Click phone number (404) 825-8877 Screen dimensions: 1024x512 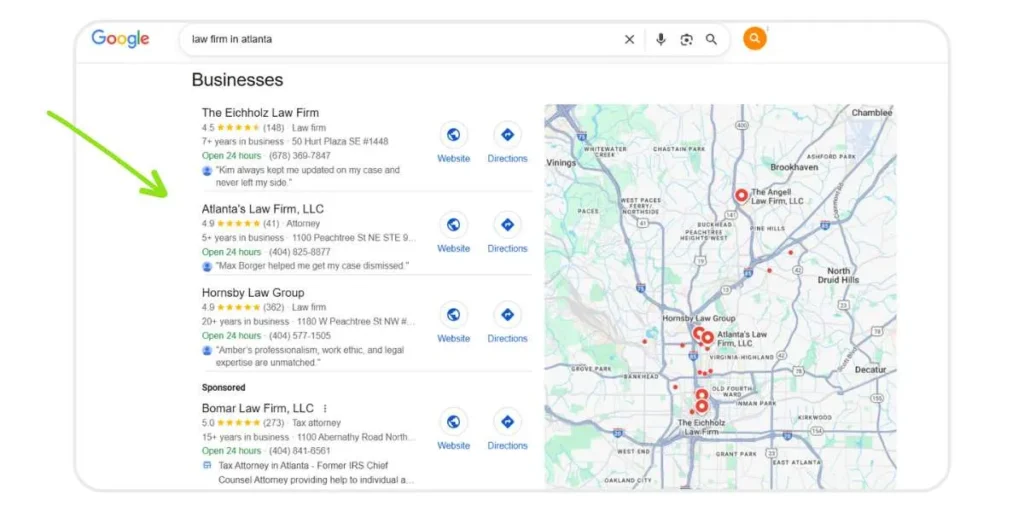300,252
